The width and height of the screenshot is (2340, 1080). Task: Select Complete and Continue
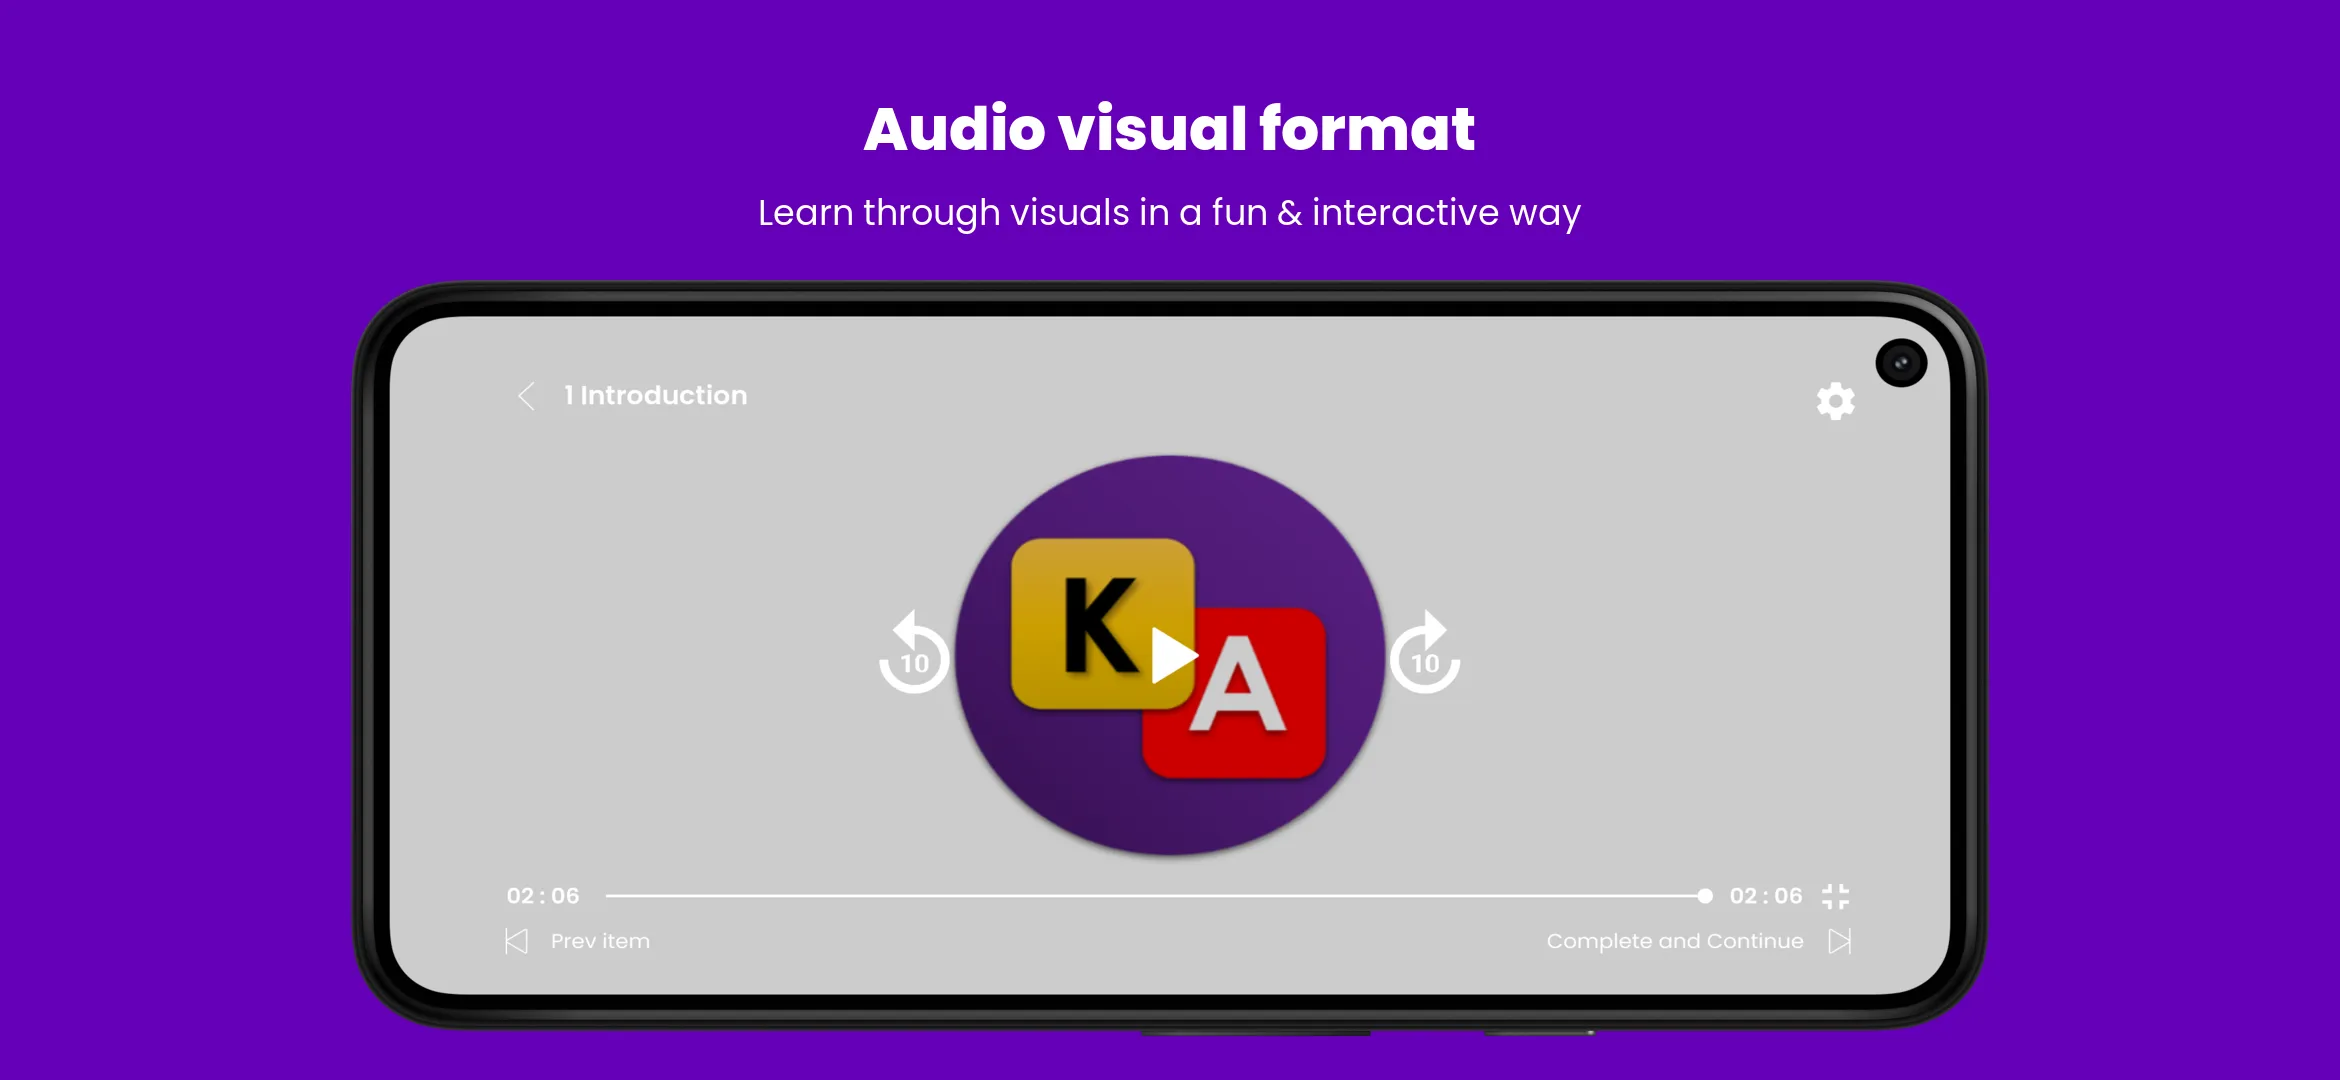coord(1675,941)
